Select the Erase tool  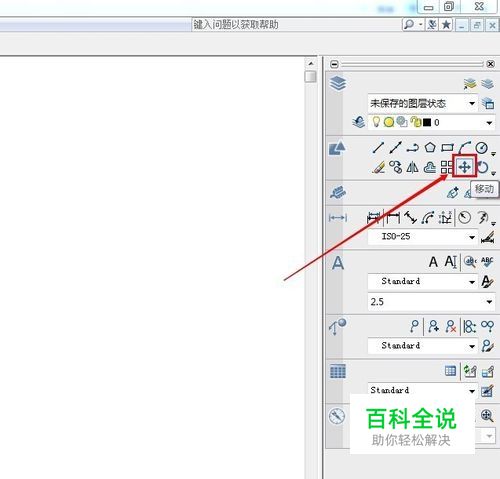[x=378, y=167]
